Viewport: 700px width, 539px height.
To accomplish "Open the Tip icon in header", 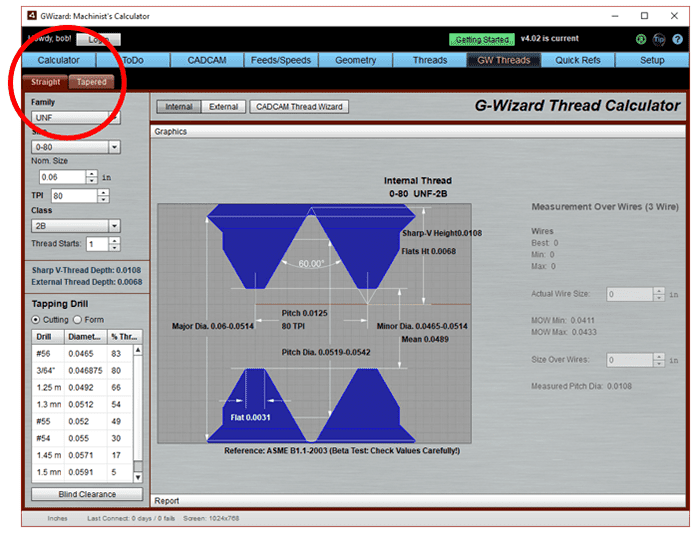I will click(659, 39).
